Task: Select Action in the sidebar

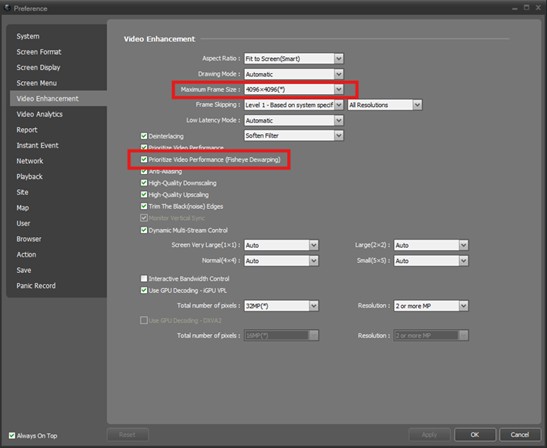Action: tap(26, 254)
